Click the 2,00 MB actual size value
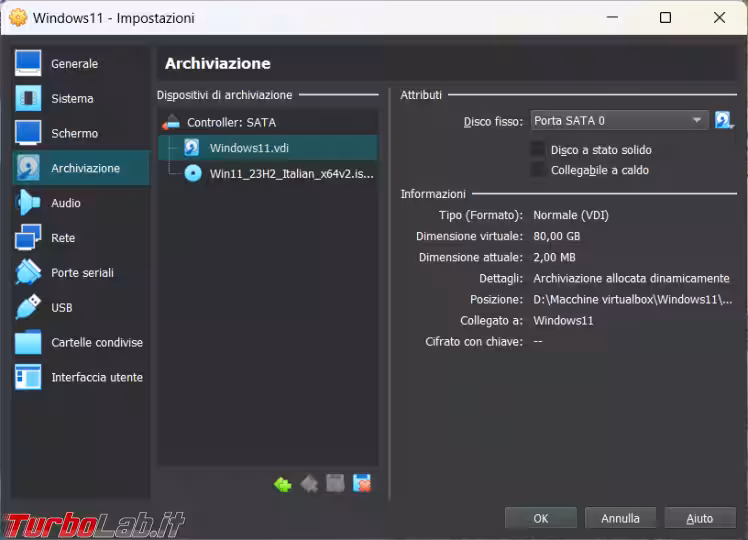 click(x=554, y=257)
